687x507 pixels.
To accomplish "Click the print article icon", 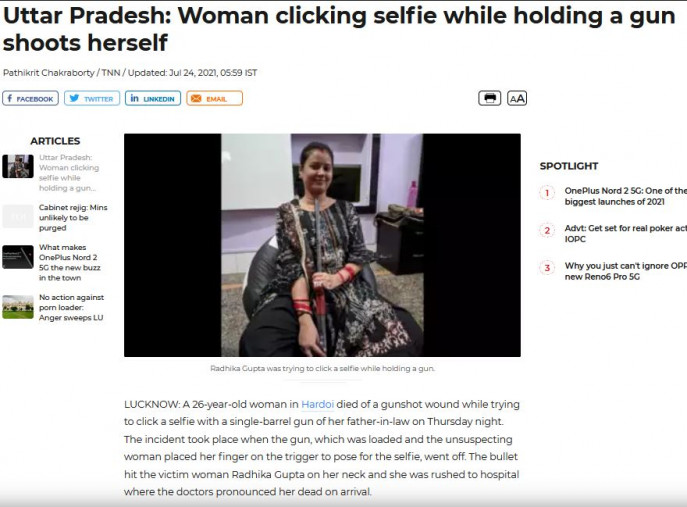I will [489, 98].
